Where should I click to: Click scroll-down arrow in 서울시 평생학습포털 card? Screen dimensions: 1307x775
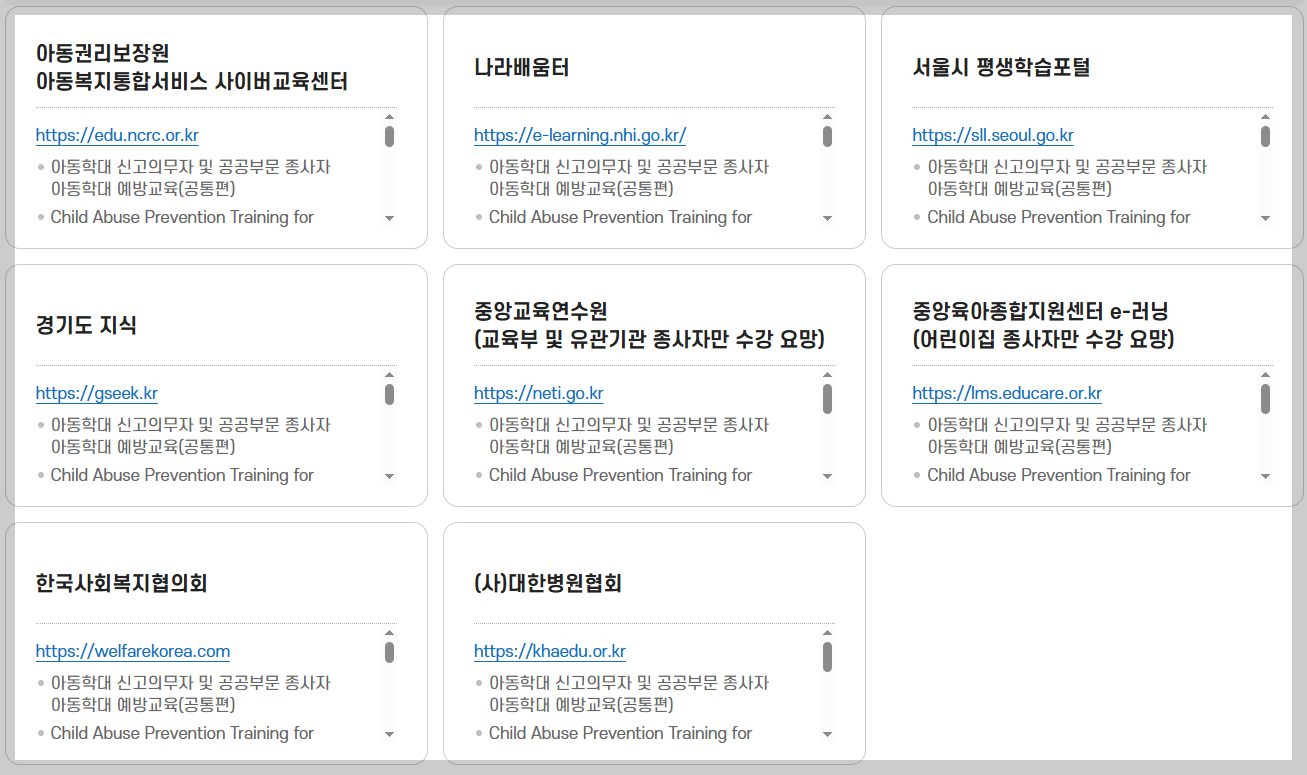click(1265, 218)
